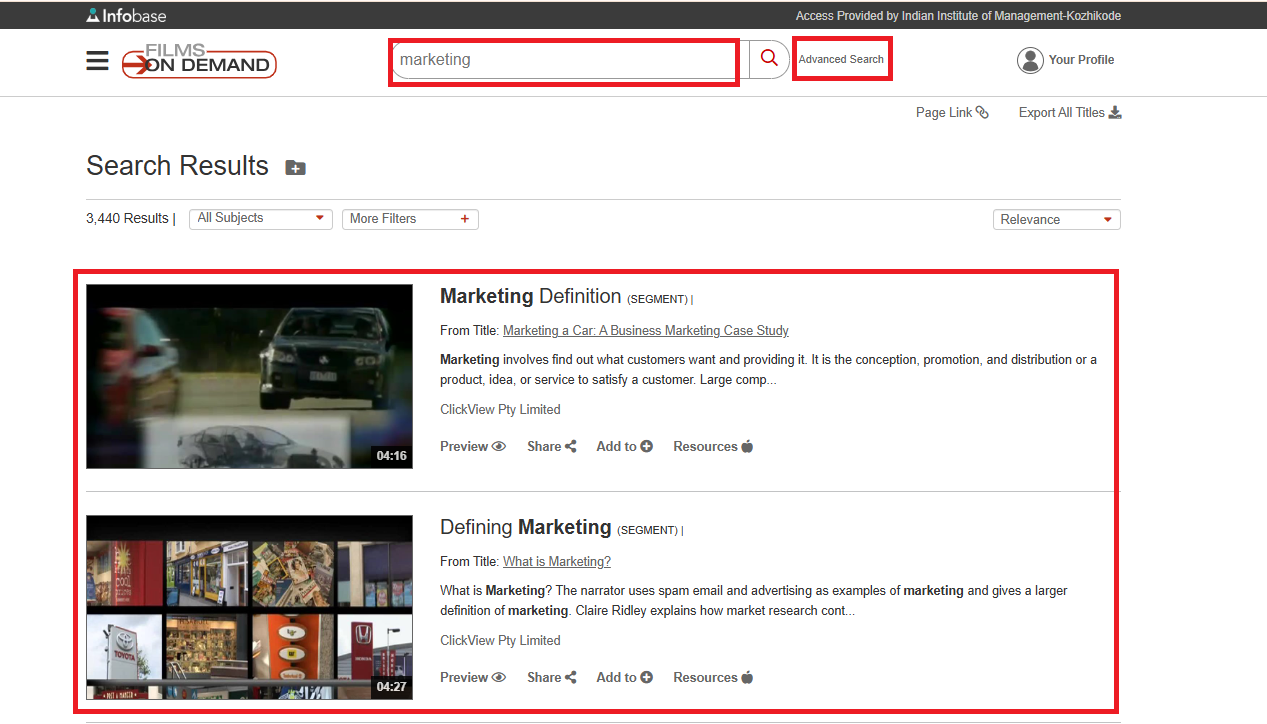
Task: Open the Relevance sort dropdown
Action: point(1056,220)
